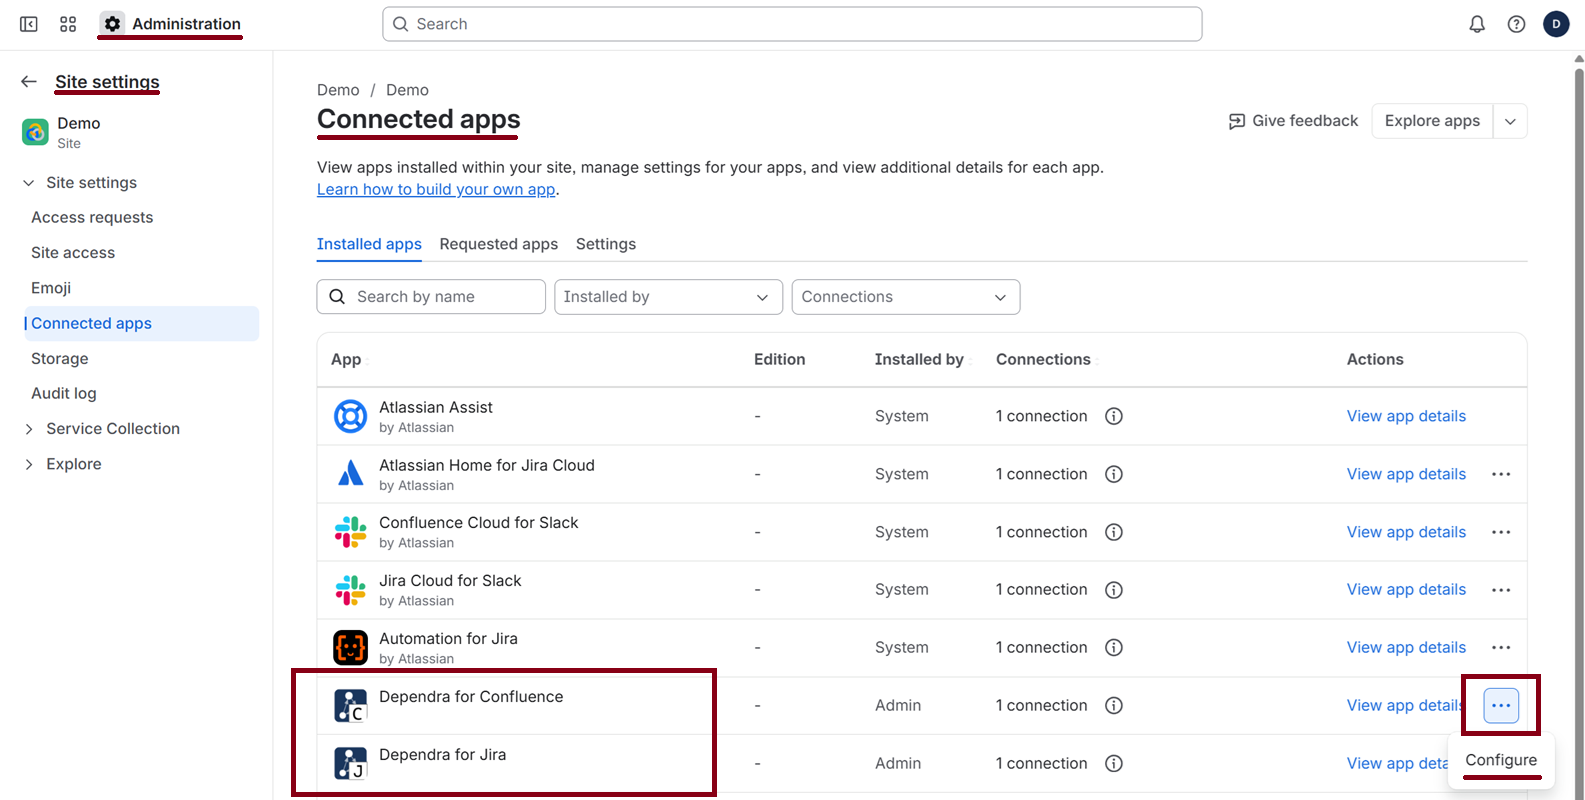Go back using the Site settings arrow
This screenshot has width=1585, height=800.
coord(29,82)
